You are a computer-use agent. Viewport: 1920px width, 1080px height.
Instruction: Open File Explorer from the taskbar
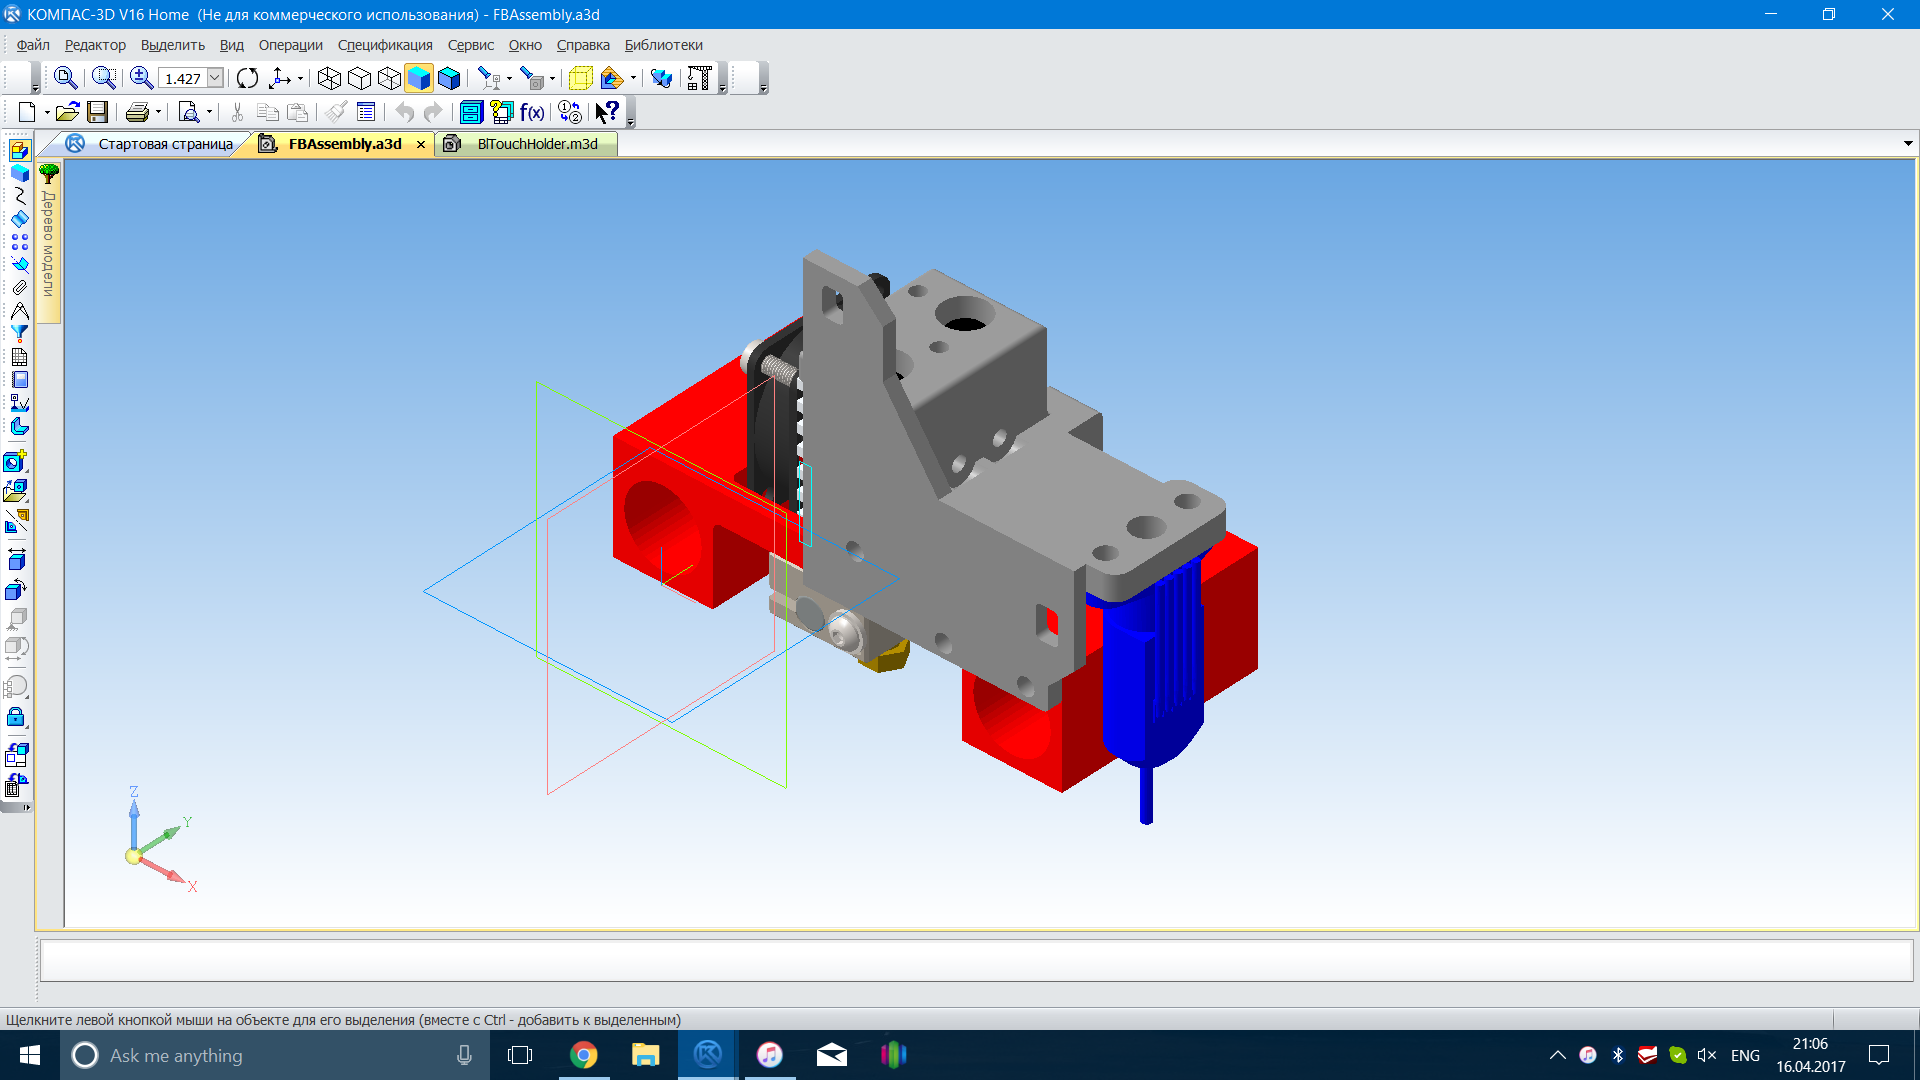(x=645, y=1055)
